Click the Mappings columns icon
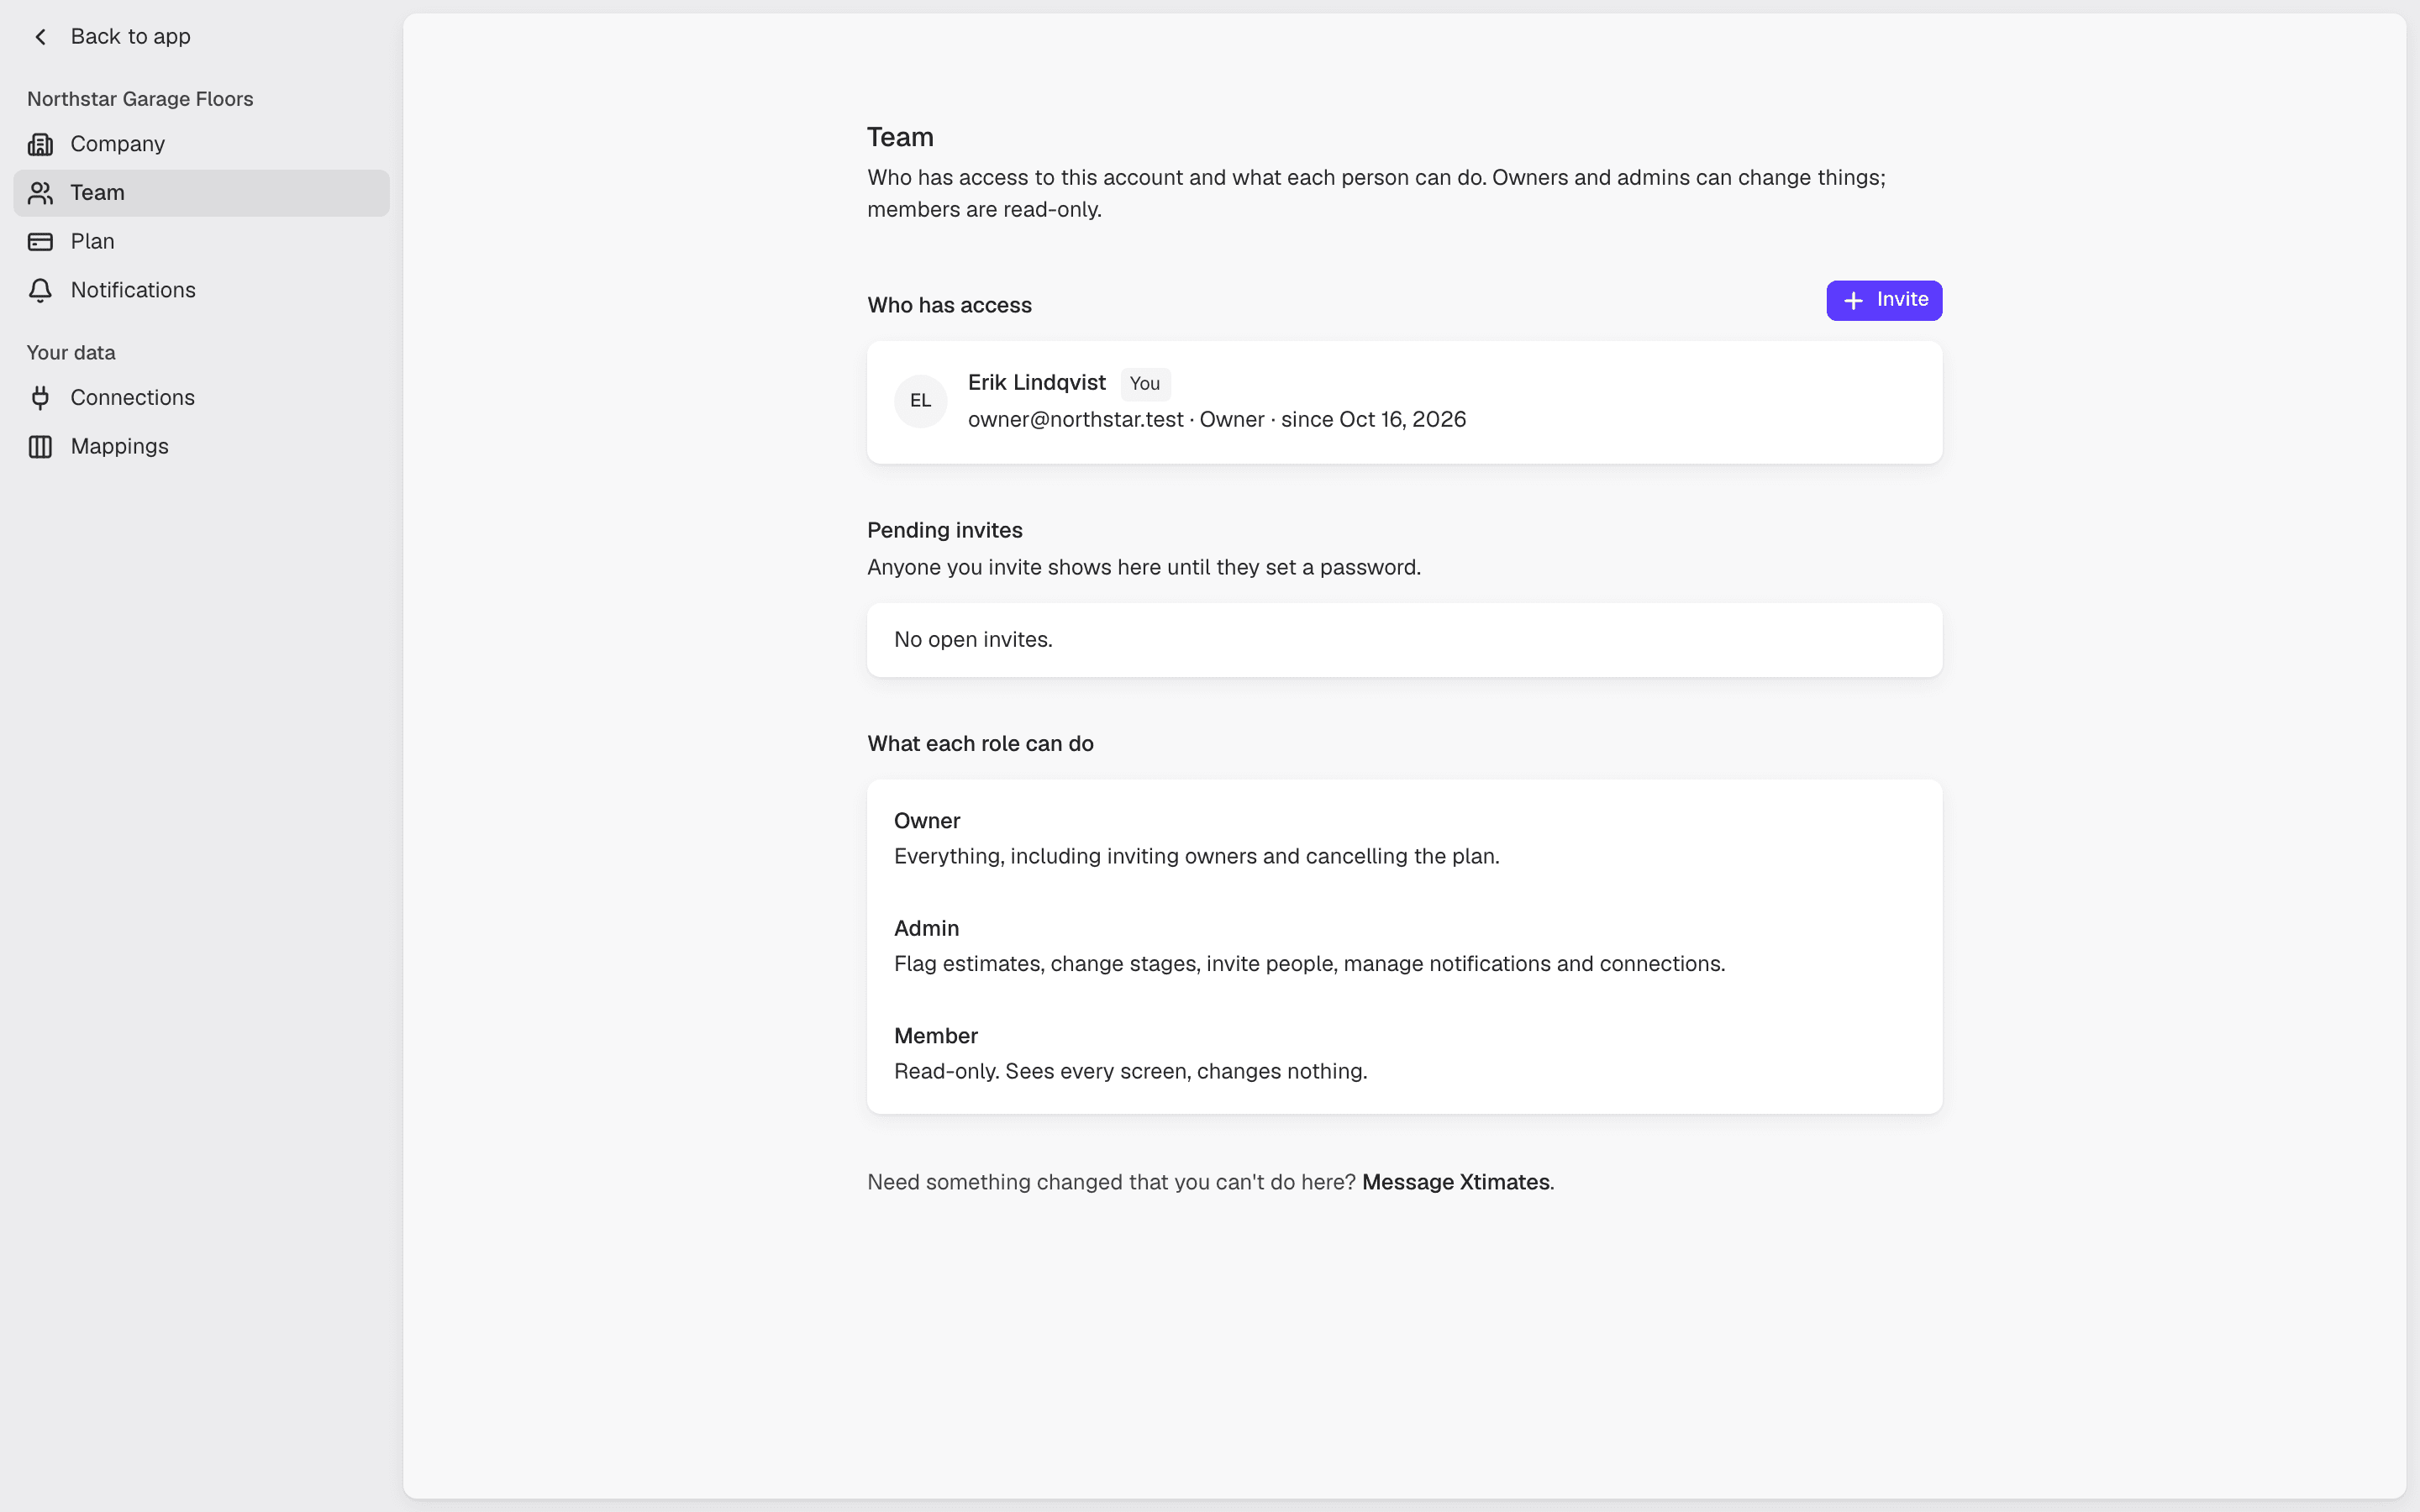The height and width of the screenshot is (1512, 2420). click(x=40, y=447)
